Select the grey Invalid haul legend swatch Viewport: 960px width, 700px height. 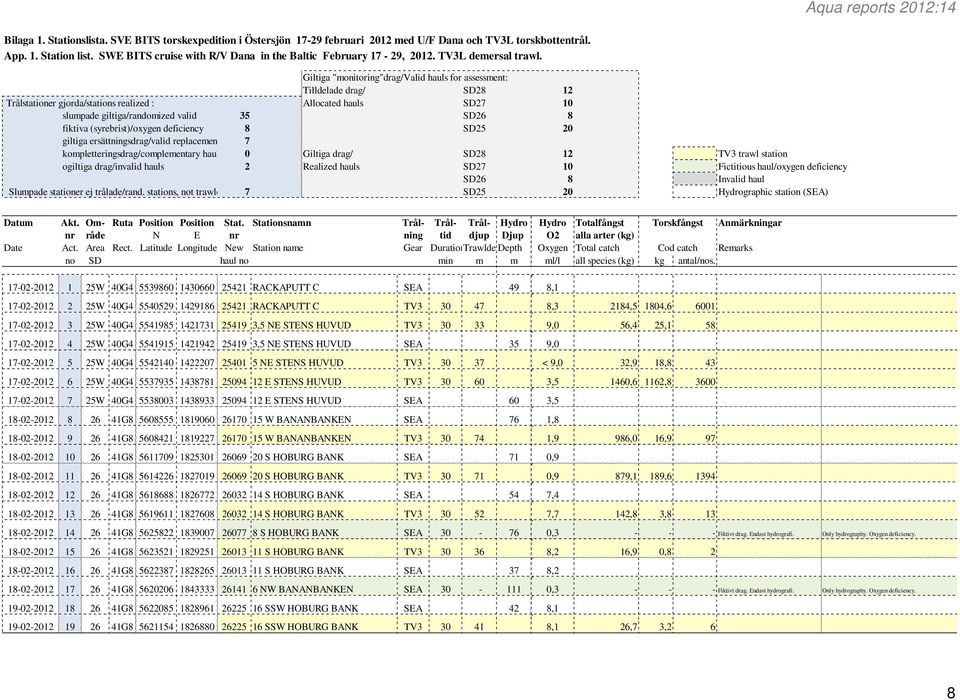tap(694, 179)
